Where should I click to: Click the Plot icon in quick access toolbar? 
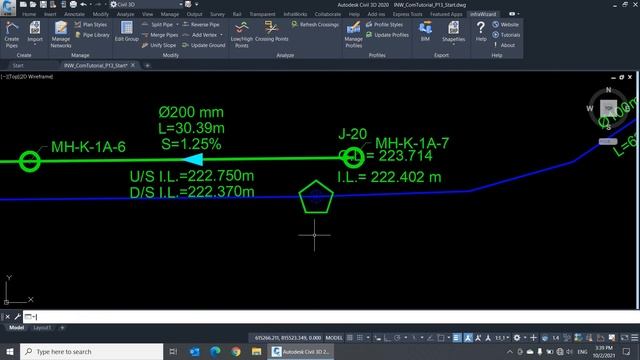(x=73, y=4)
